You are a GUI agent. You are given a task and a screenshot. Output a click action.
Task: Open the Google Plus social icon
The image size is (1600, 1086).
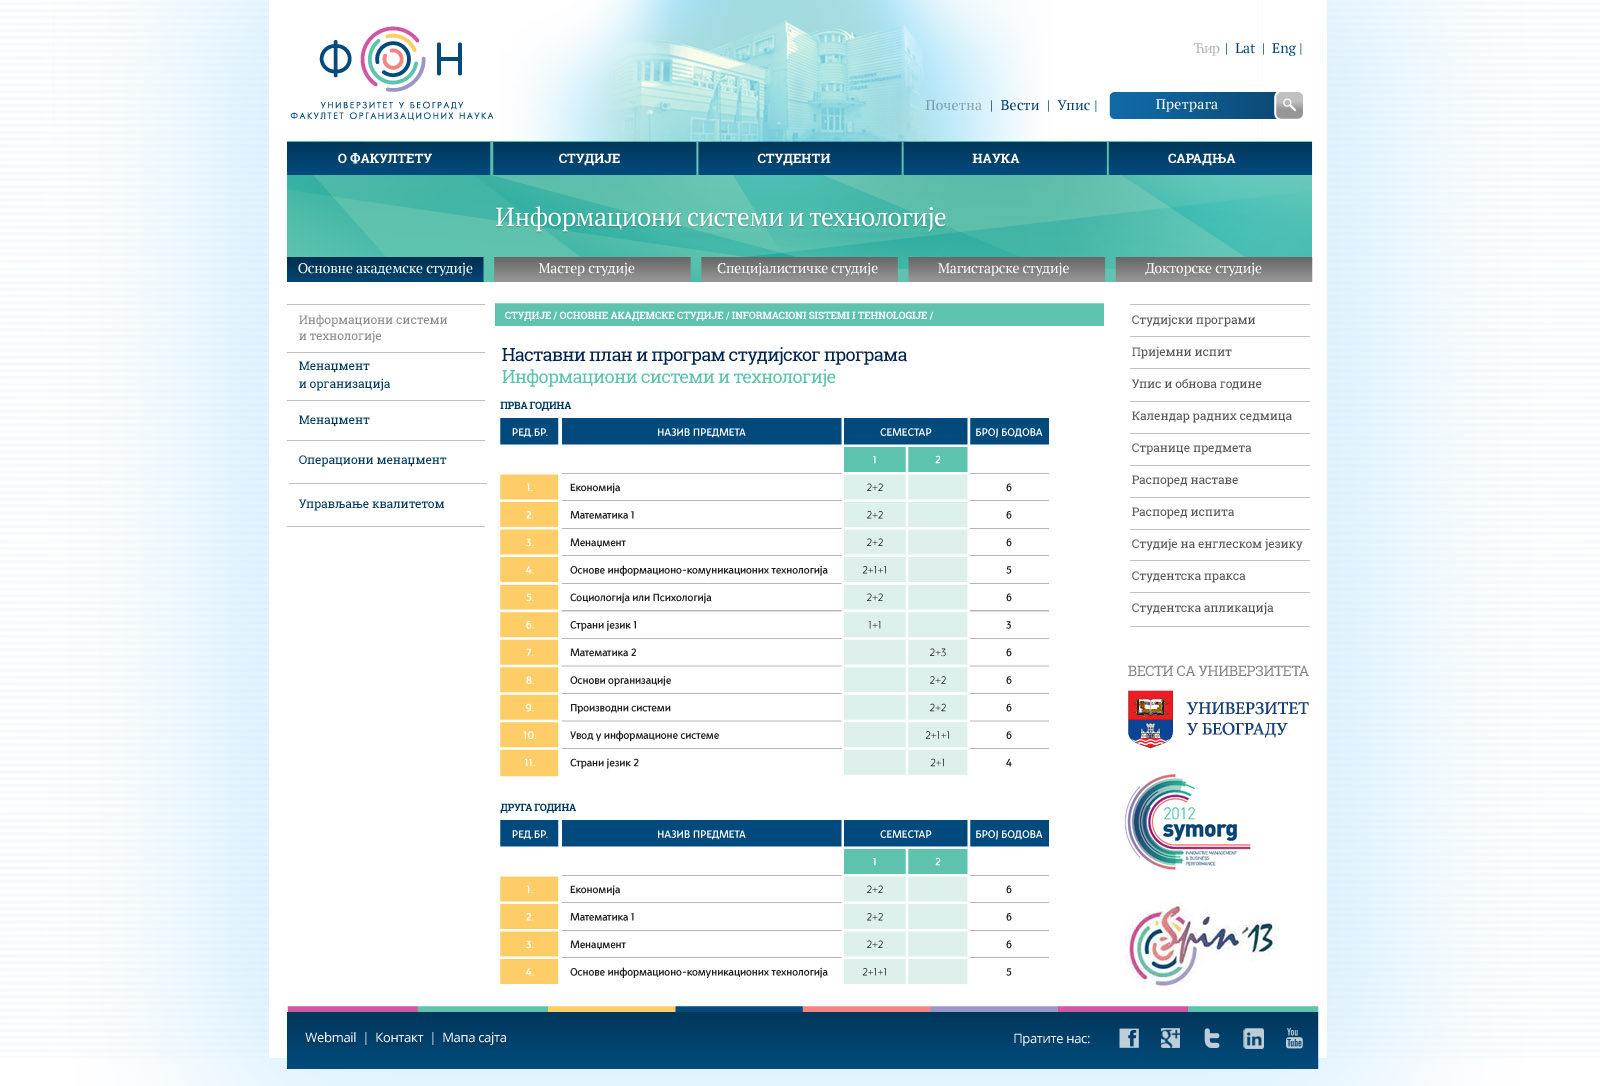pyautogui.click(x=1170, y=1038)
